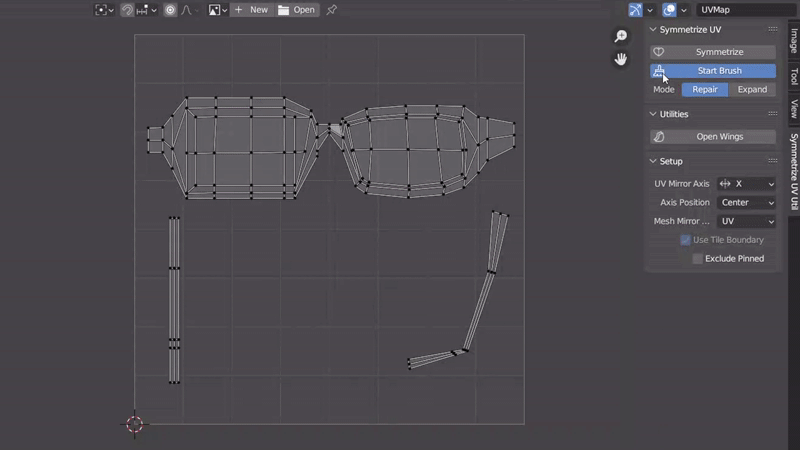Switch to the Image sidebar tab
Image resolution: width=800 pixels, height=450 pixels.
pyautogui.click(x=794, y=40)
